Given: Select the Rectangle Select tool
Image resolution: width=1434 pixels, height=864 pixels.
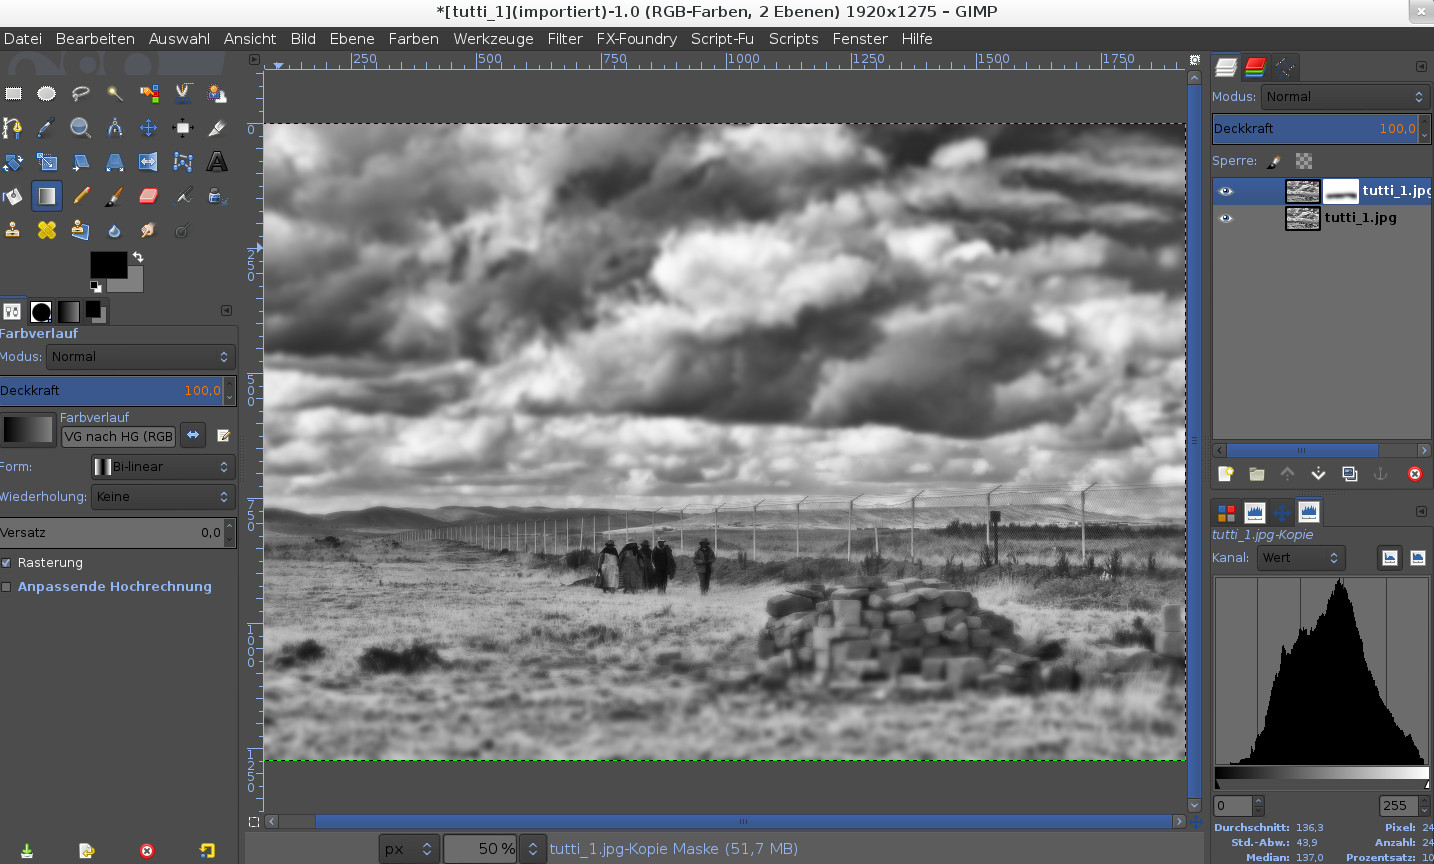Looking at the screenshot, I should pos(13,94).
